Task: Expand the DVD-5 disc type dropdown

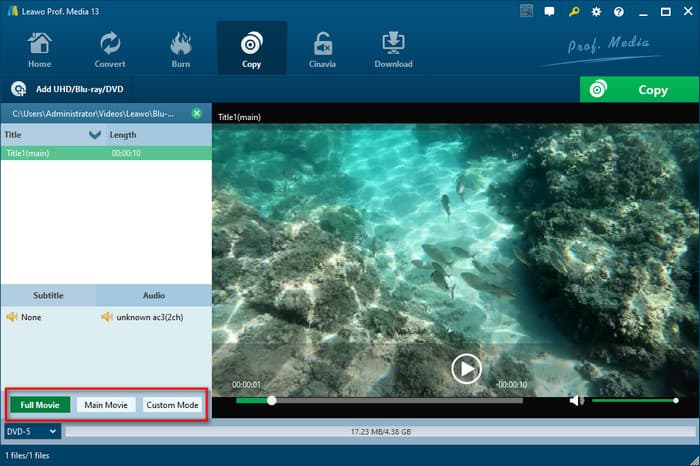Action: (x=32, y=432)
